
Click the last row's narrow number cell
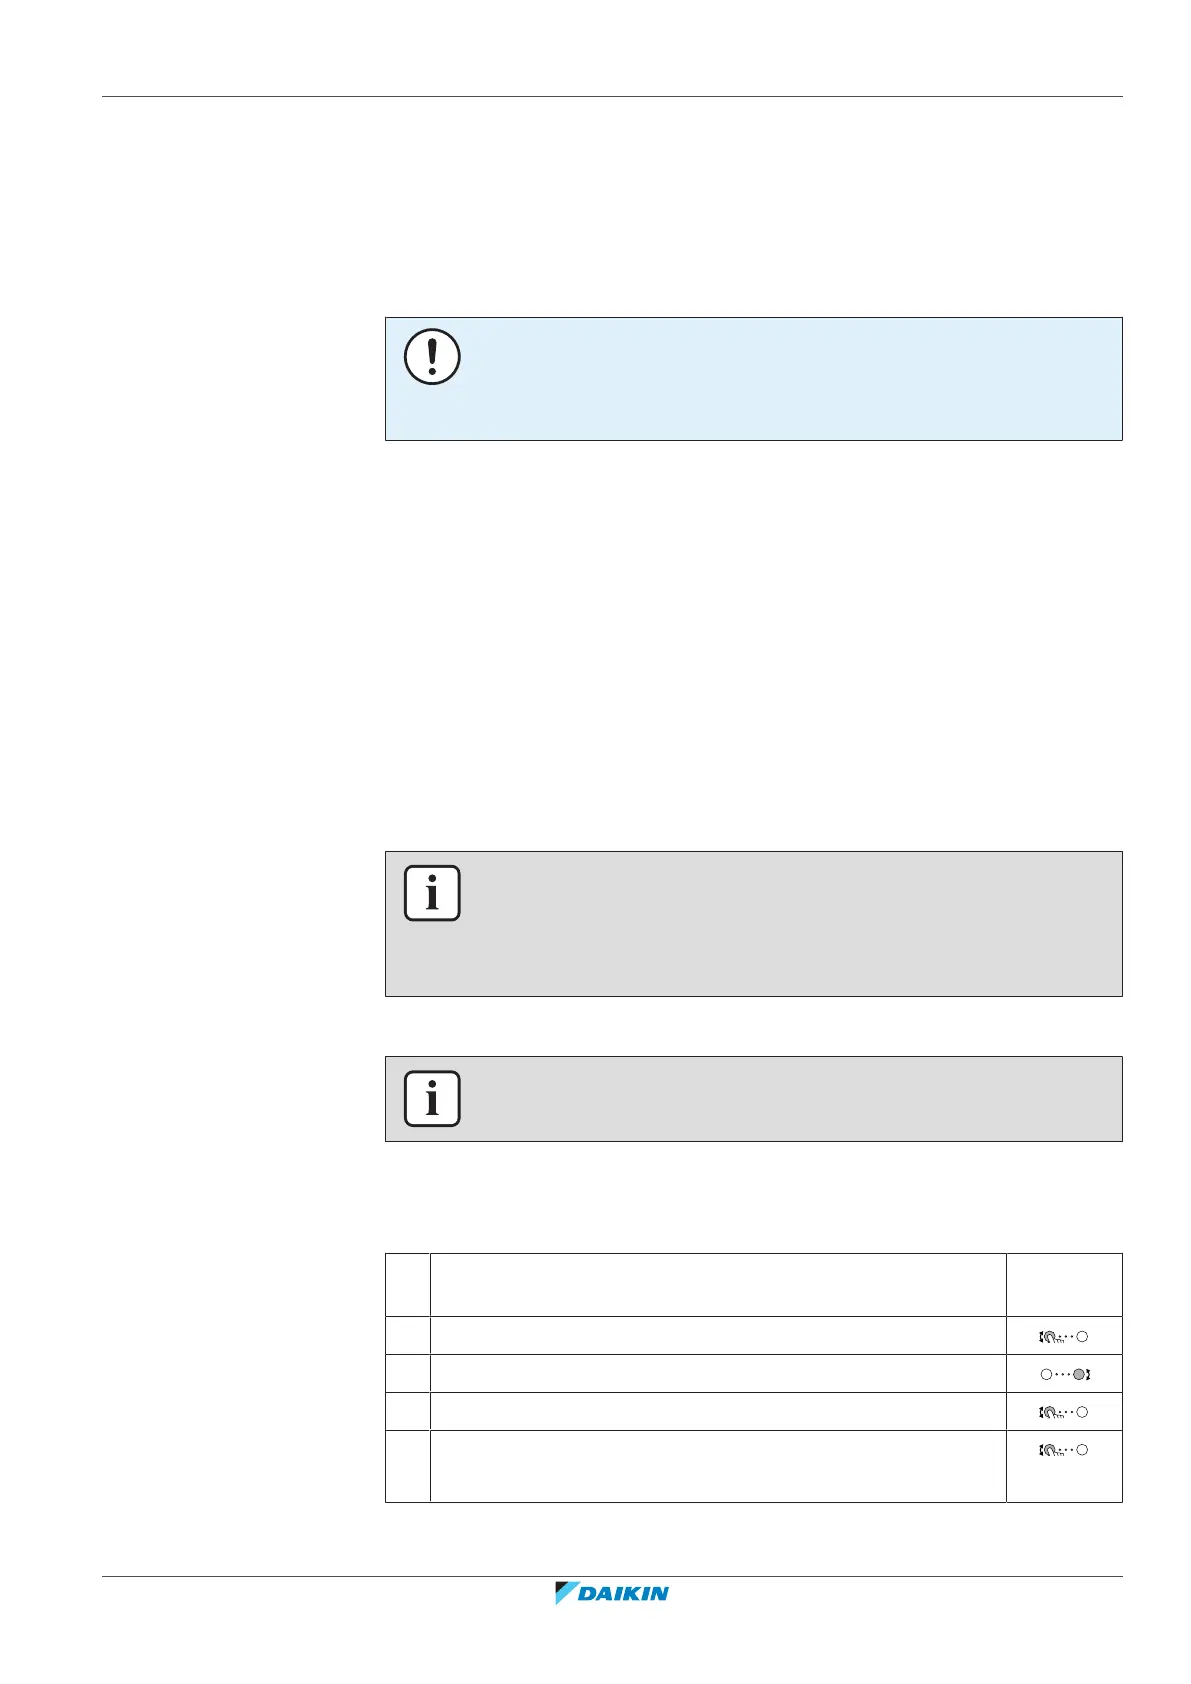tap(408, 1467)
